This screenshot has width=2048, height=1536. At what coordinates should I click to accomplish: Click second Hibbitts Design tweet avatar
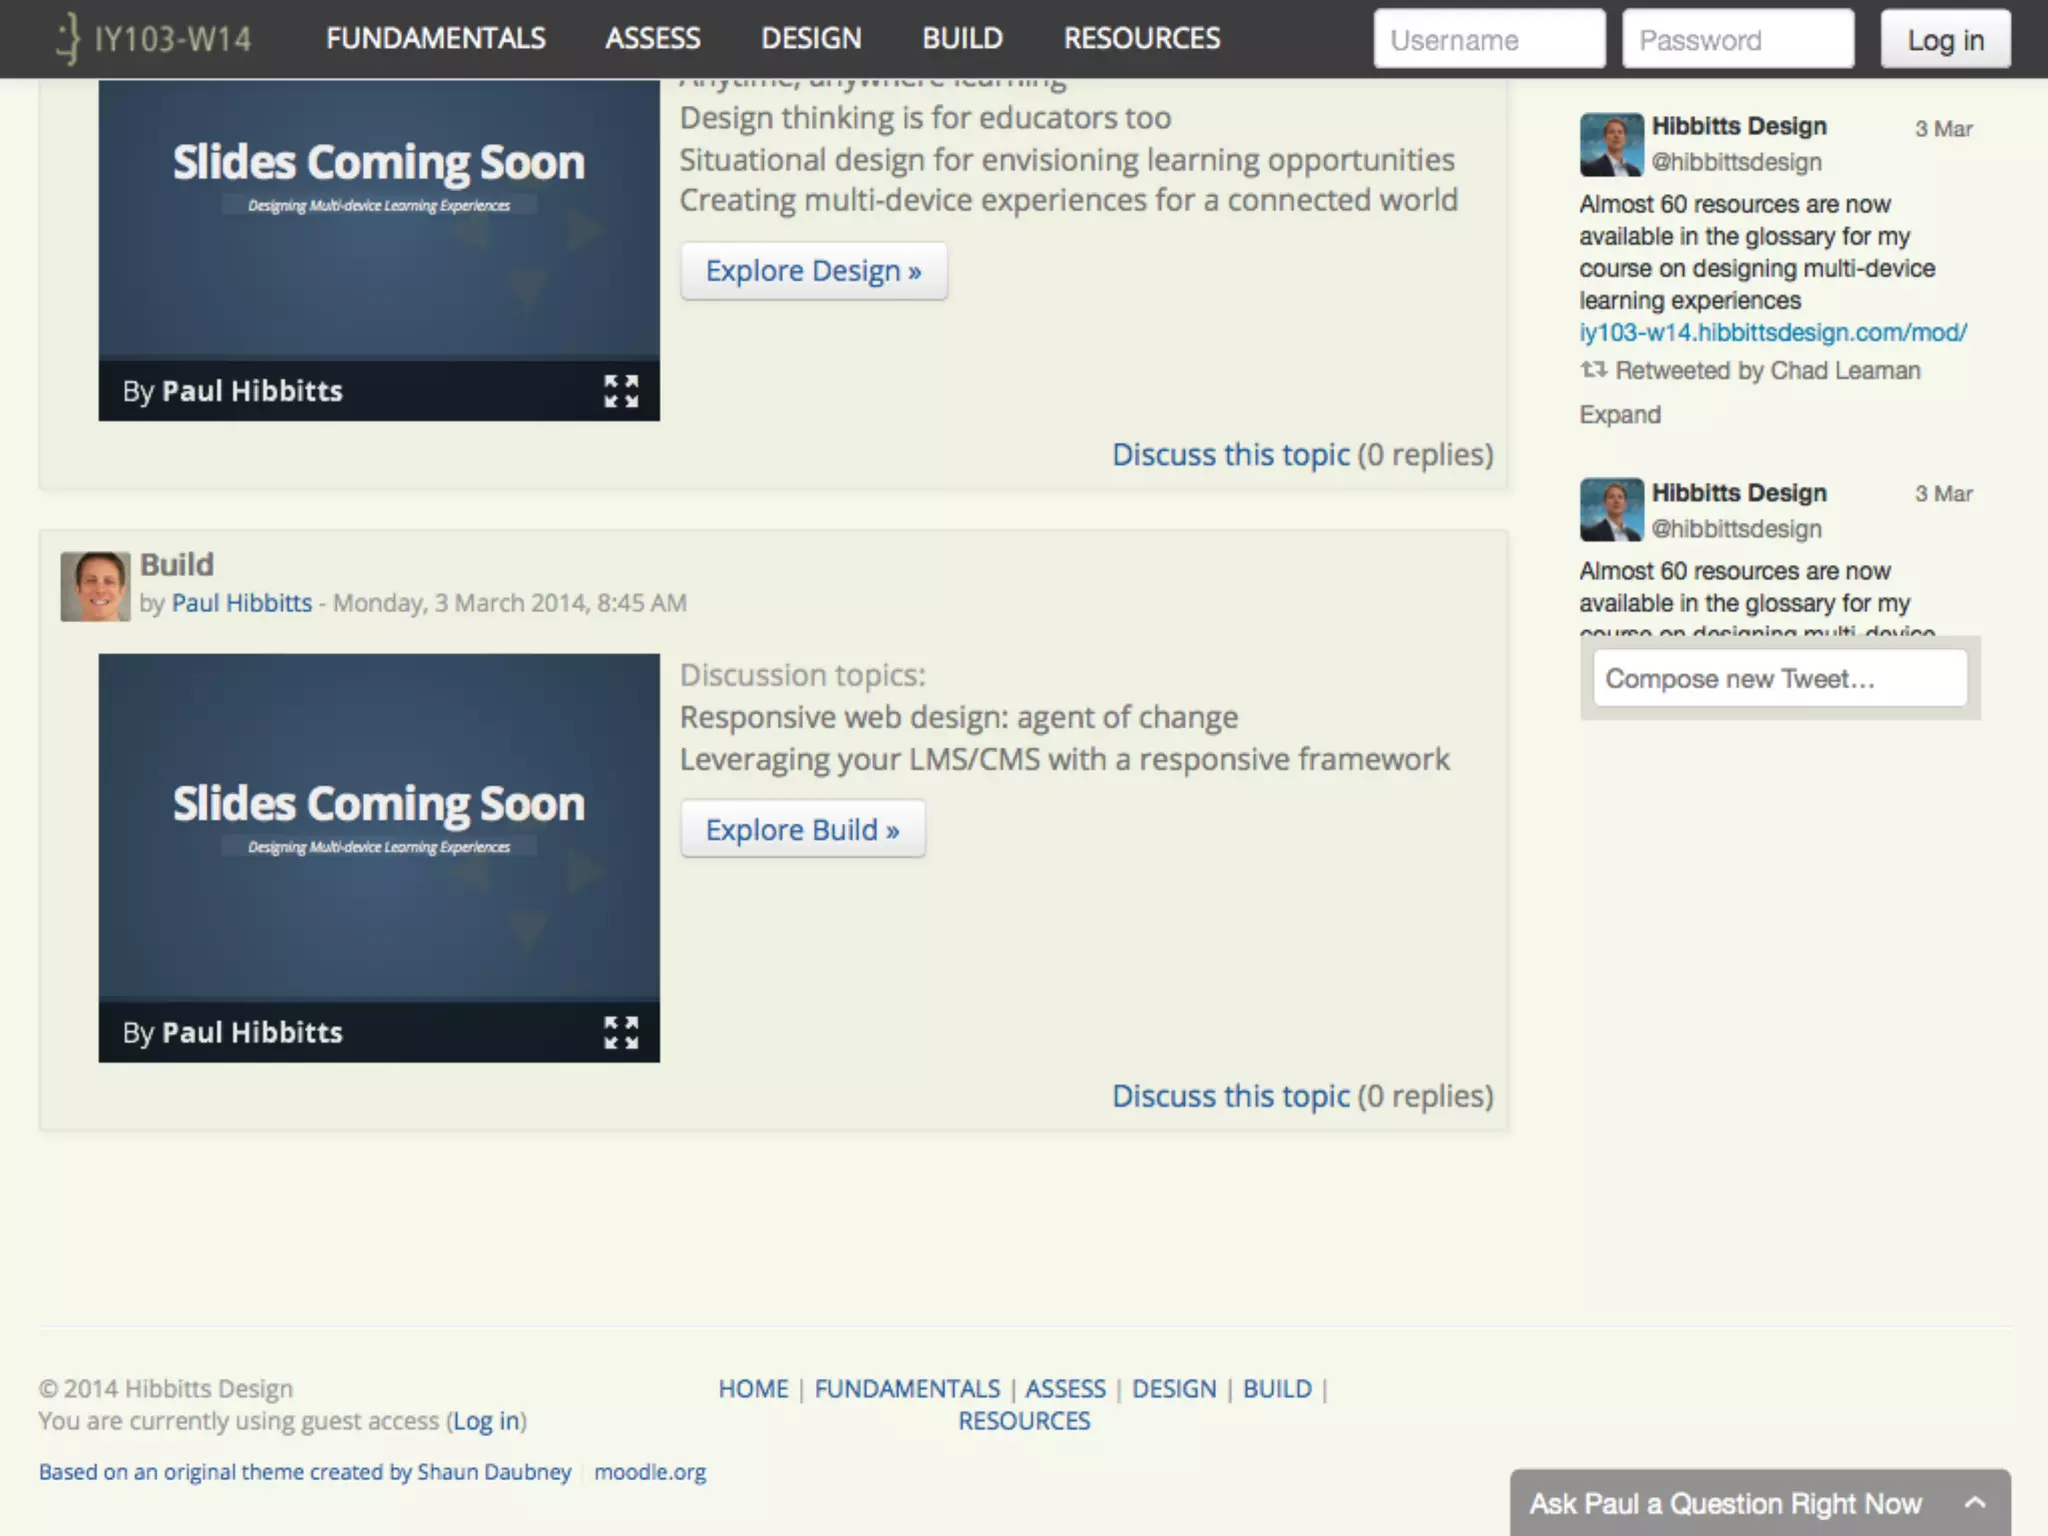coord(1610,510)
